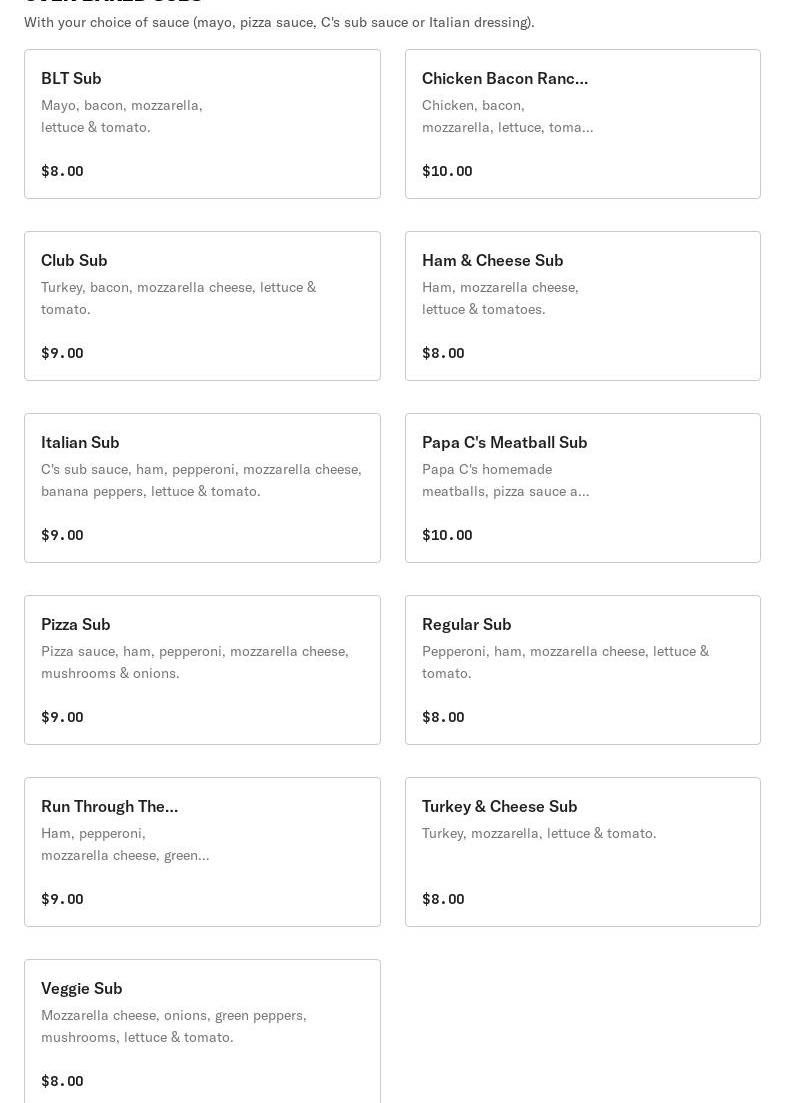Choose the Club Sub item
This screenshot has width=785, height=1103.
203,306
